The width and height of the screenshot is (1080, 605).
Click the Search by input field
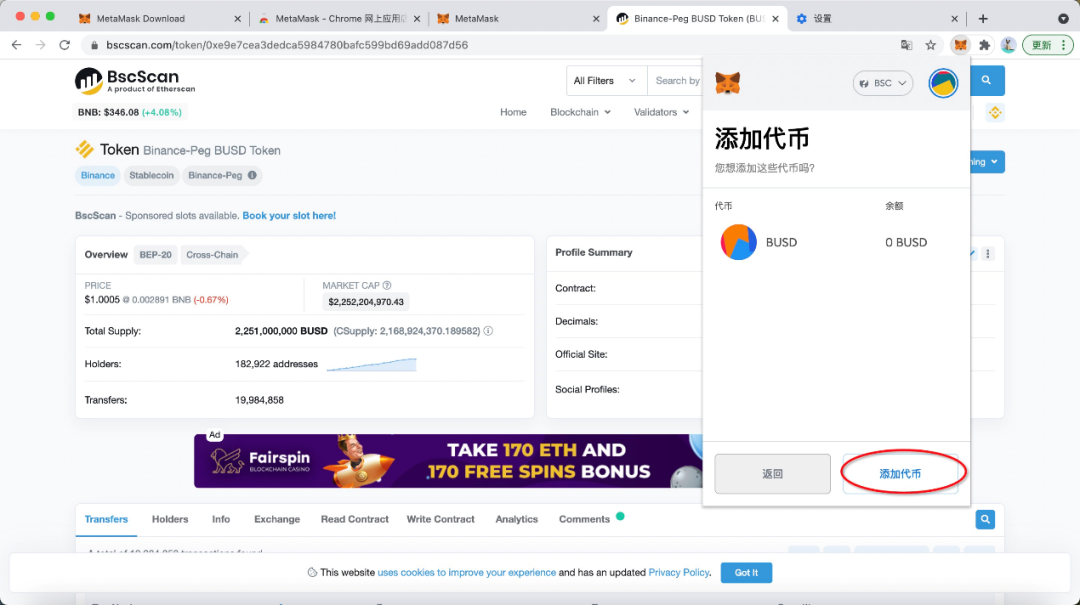coord(674,81)
